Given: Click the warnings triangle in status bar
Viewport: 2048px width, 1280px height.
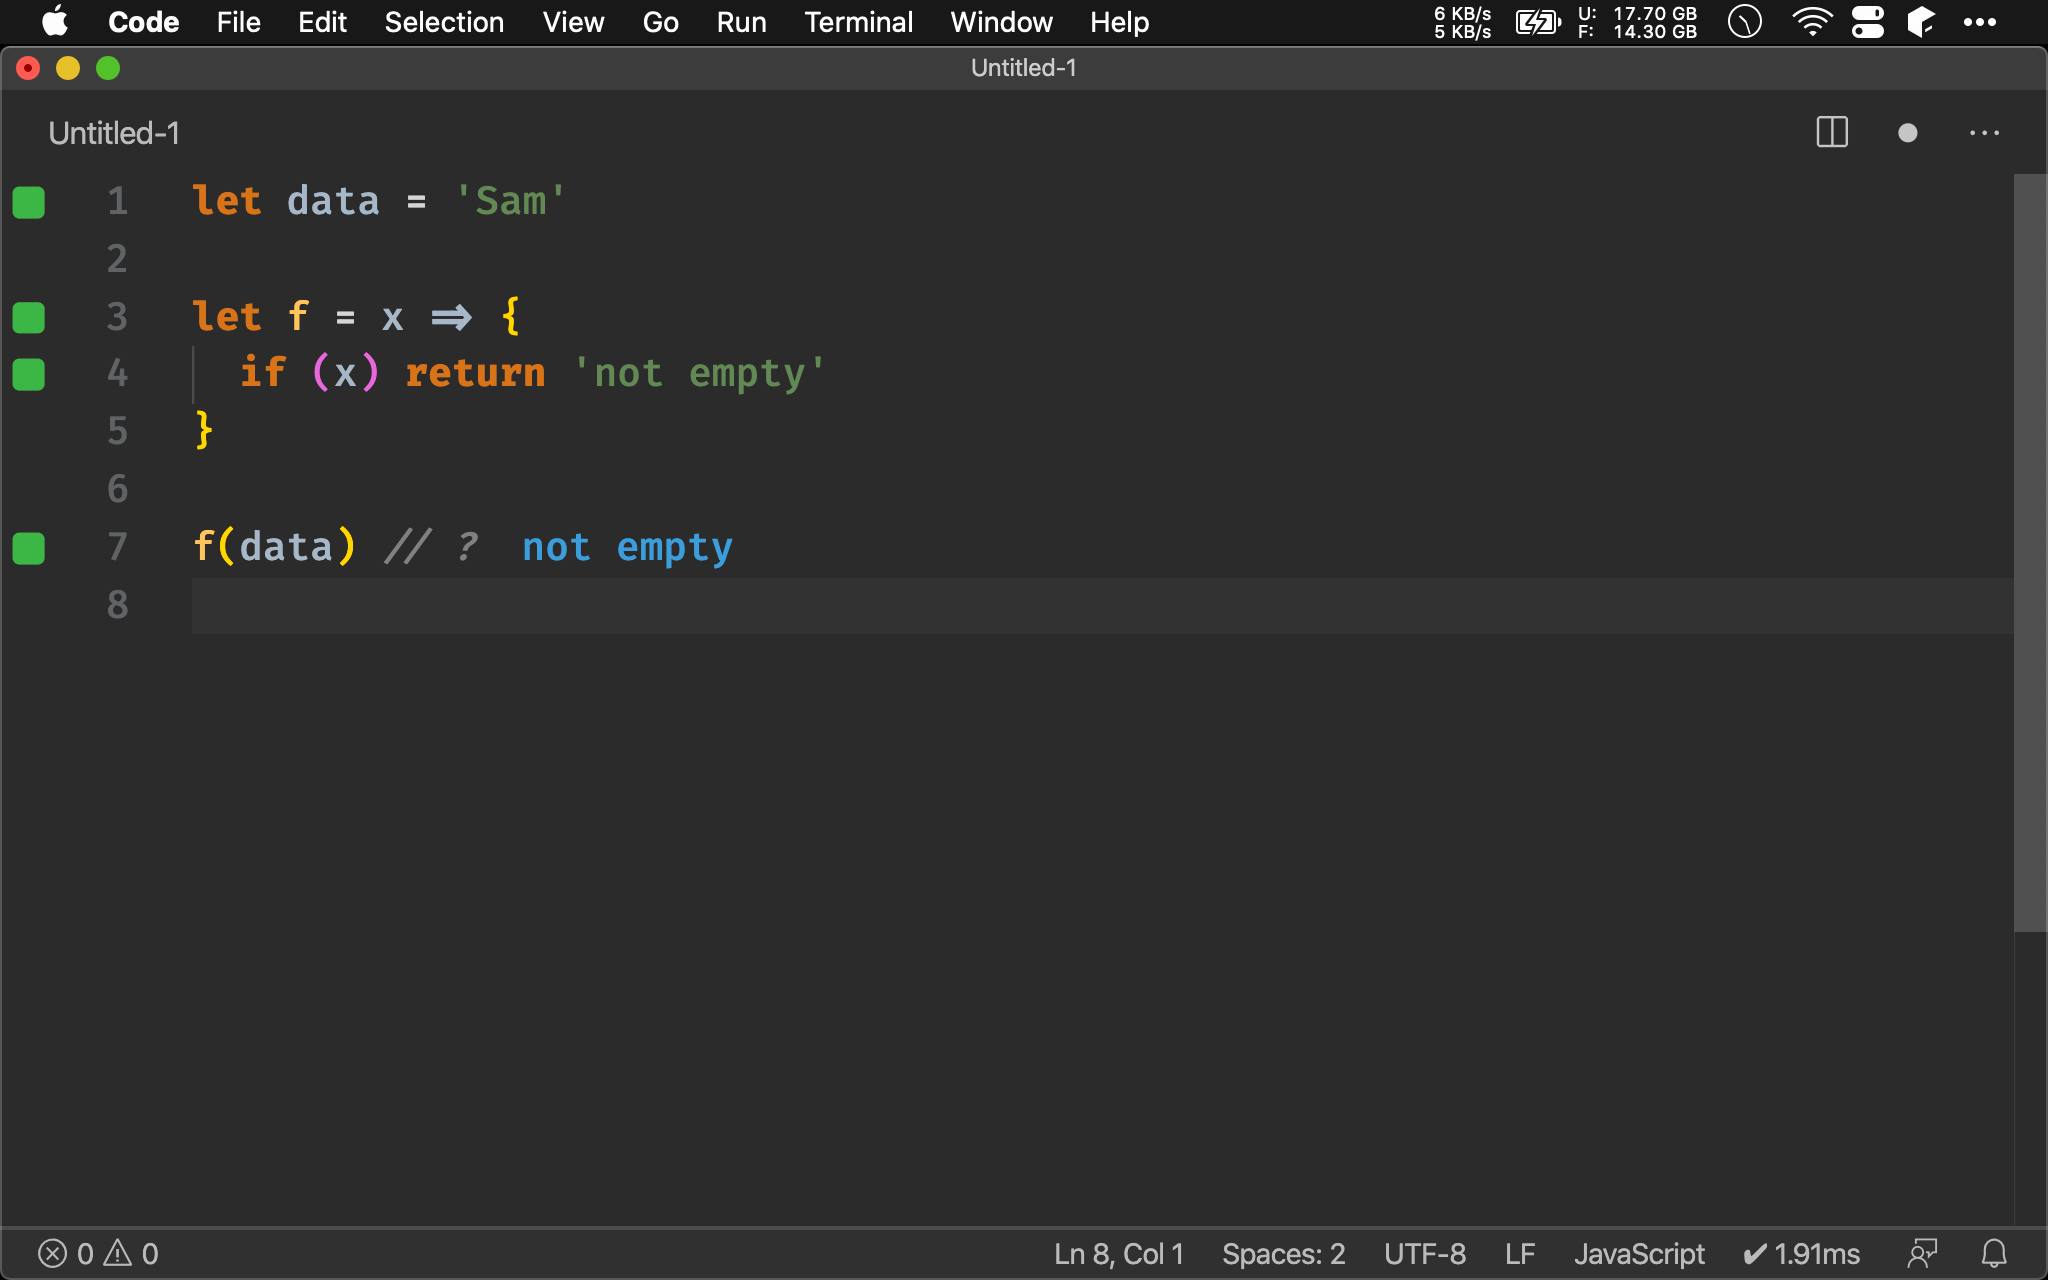Looking at the screenshot, I should click(x=118, y=1253).
